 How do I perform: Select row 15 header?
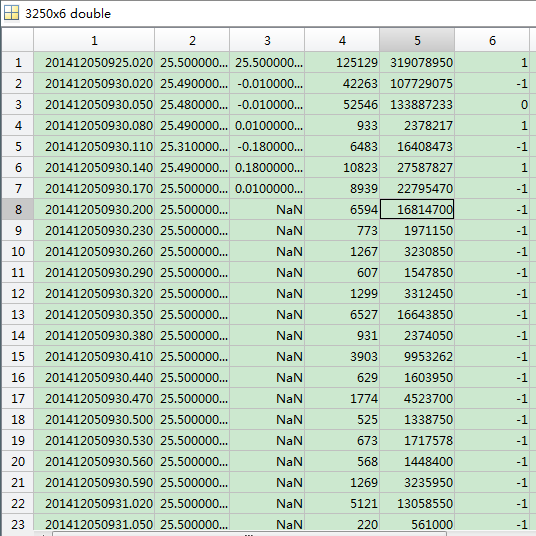[x=18, y=356]
